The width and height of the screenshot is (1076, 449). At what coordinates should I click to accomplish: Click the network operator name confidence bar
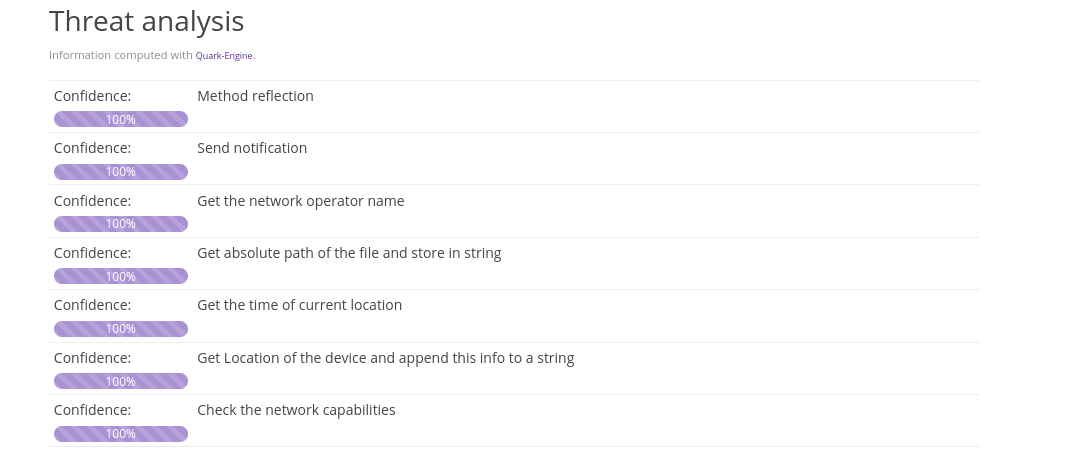[121, 224]
